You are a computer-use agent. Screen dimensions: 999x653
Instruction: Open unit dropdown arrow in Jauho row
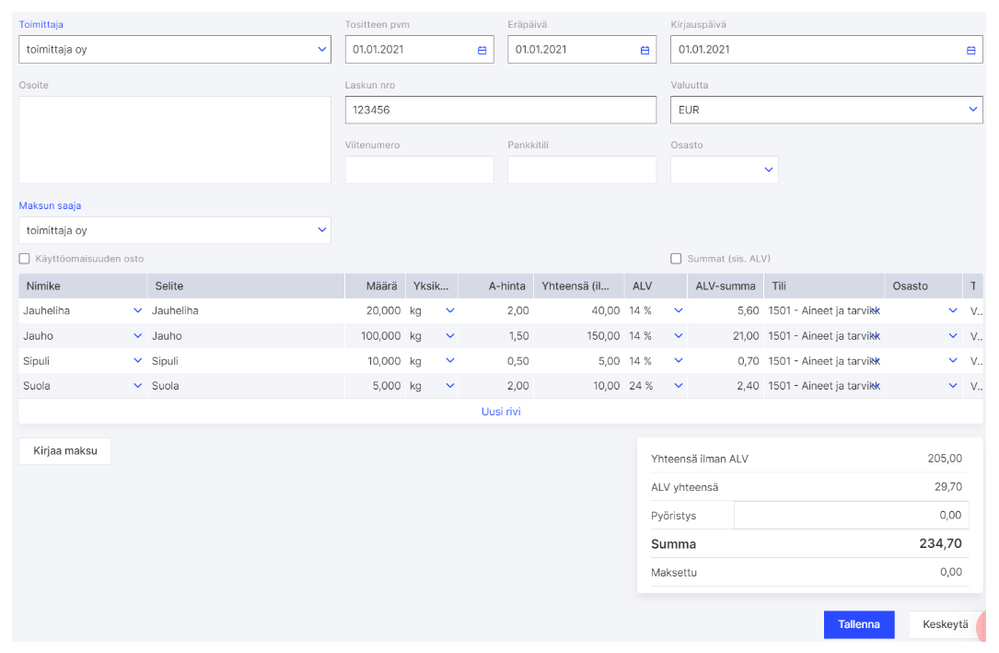(450, 336)
